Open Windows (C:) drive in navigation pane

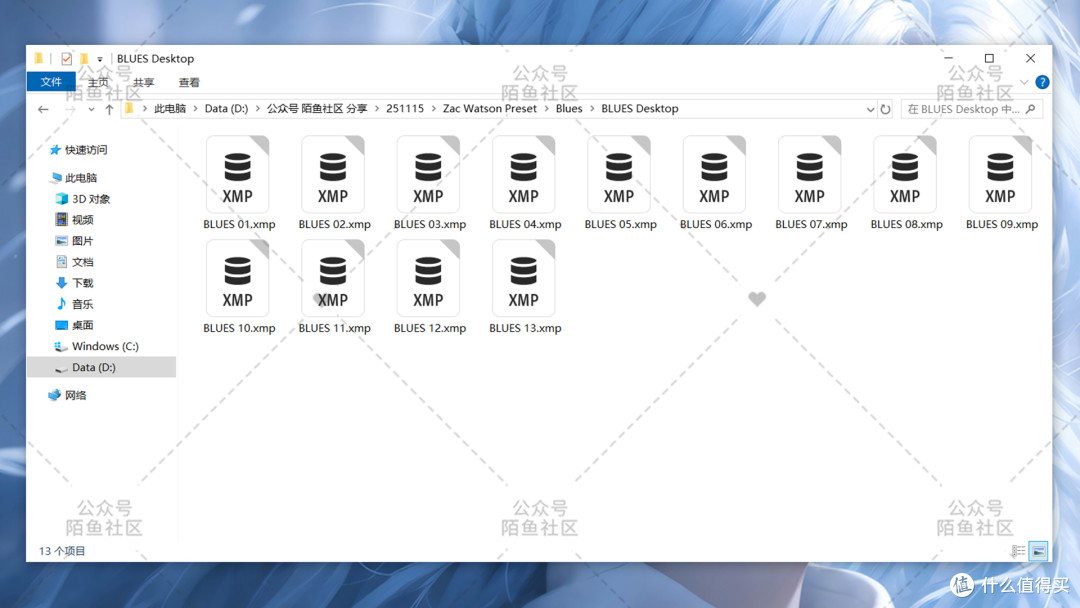coord(105,346)
